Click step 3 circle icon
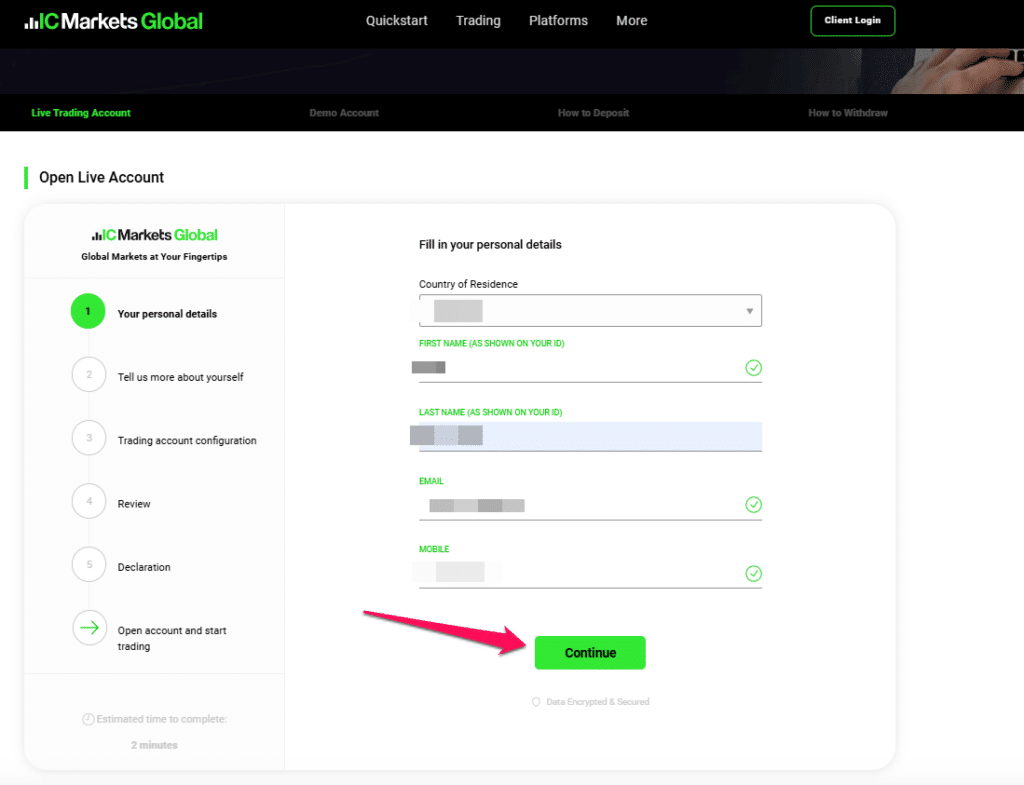Image resolution: width=1024 pixels, height=785 pixels. tap(89, 438)
